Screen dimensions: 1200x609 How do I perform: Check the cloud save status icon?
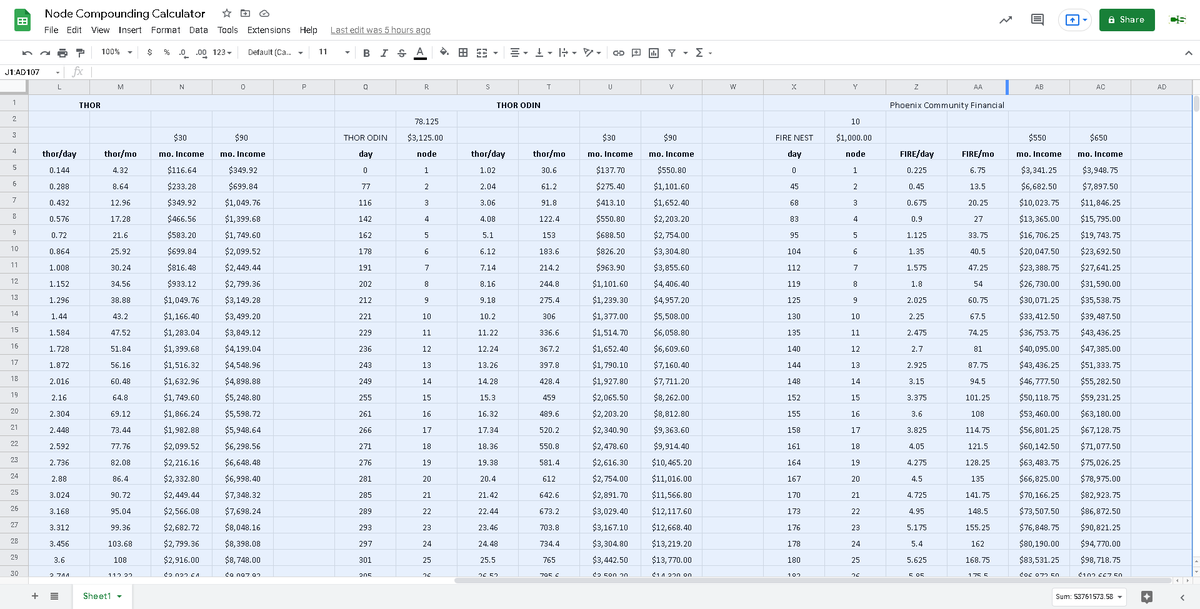[264, 14]
